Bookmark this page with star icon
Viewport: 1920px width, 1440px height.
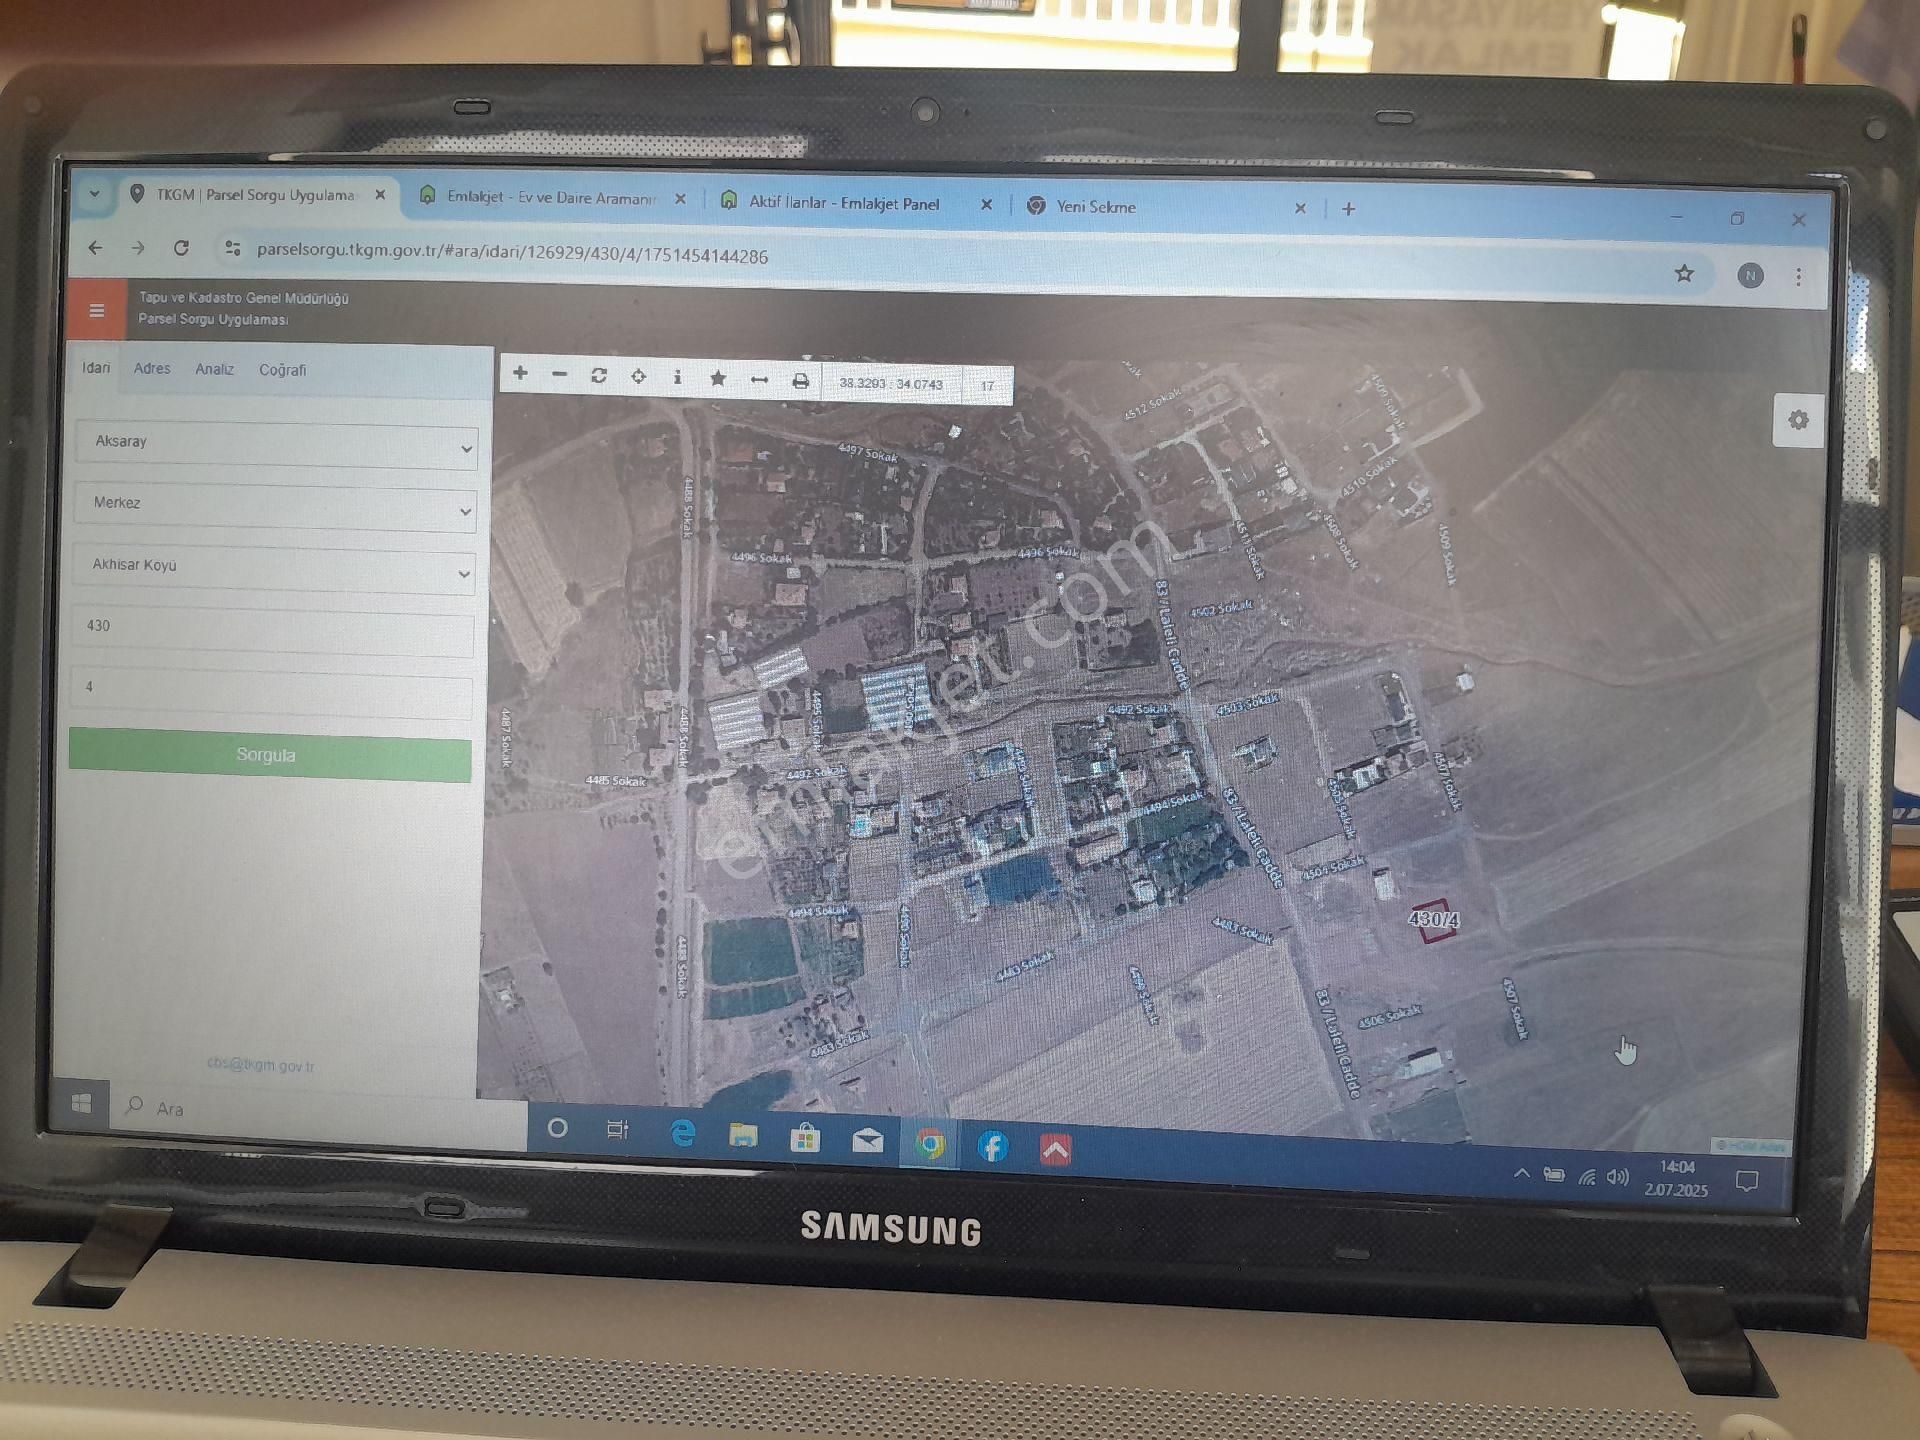click(1684, 273)
